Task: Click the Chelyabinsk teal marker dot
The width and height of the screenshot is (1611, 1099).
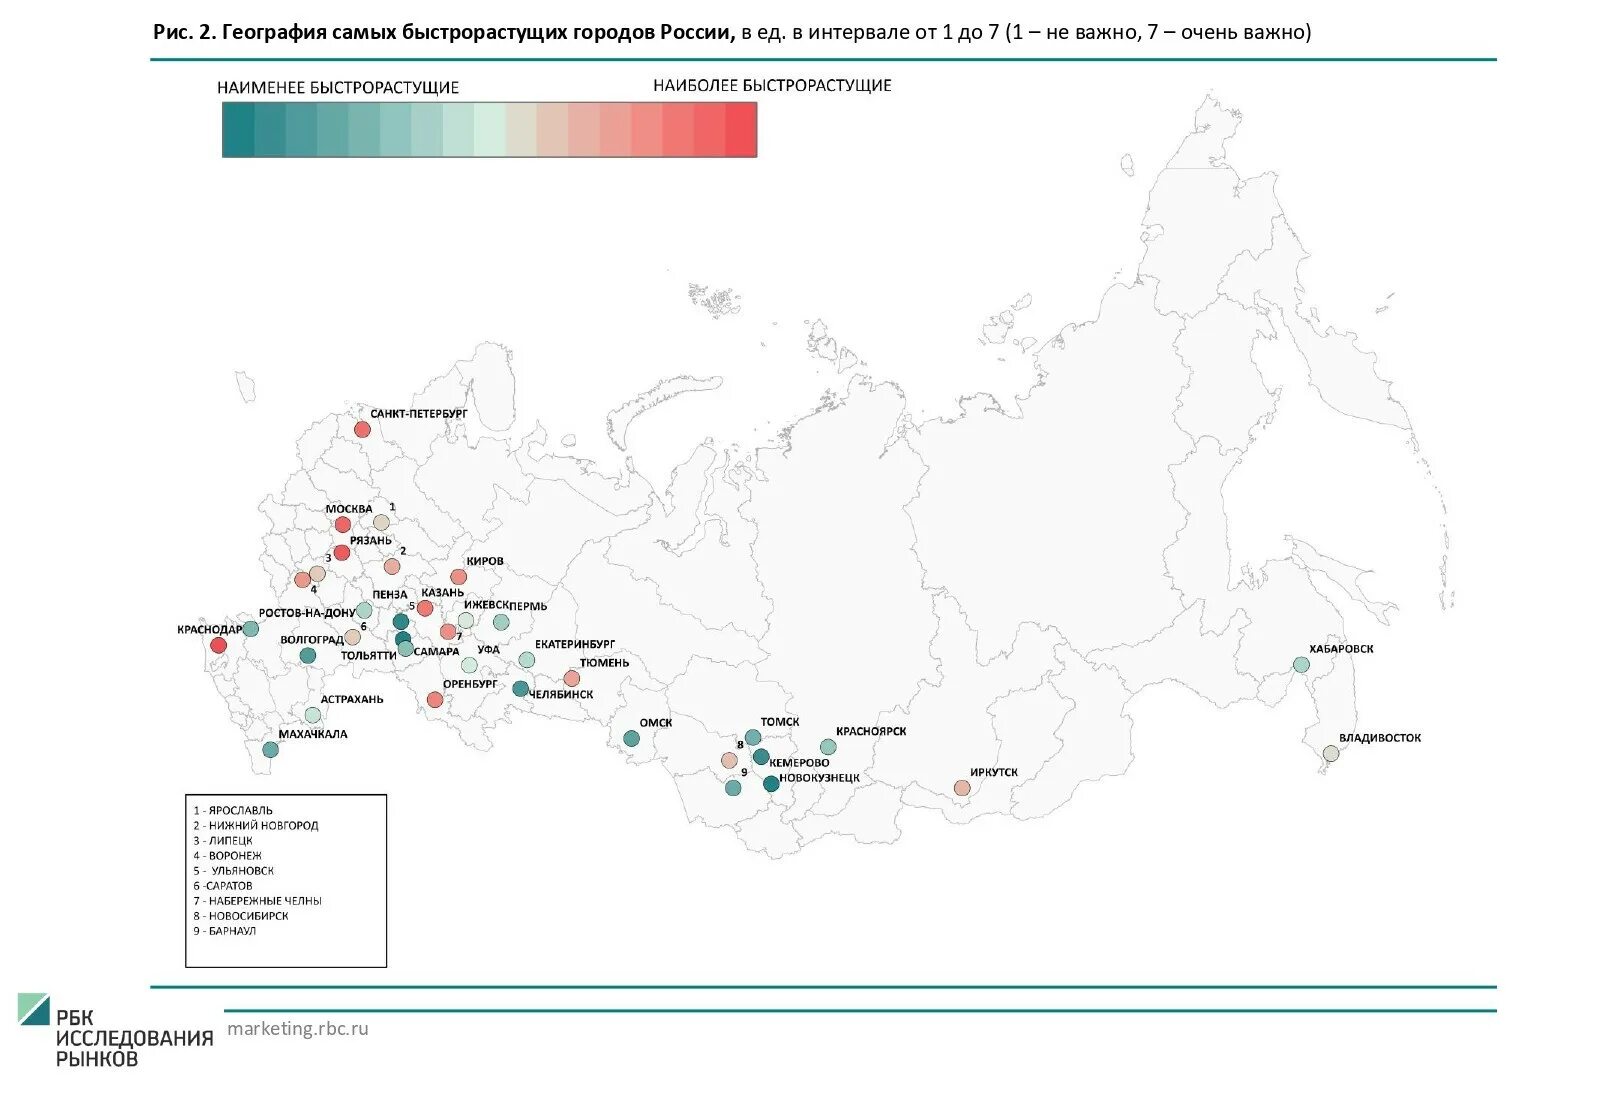Action: point(520,688)
